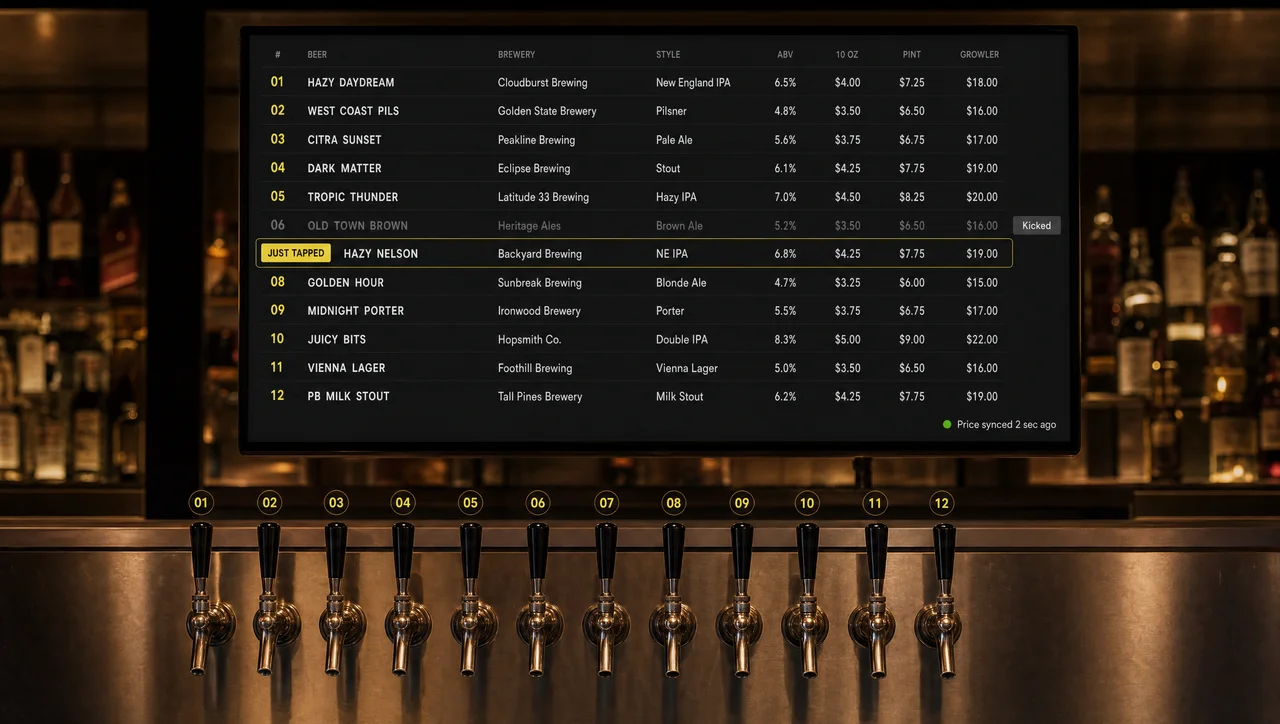This screenshot has width=1280, height=724.
Task: Click the $22.00 growler price
Action: click(x=982, y=340)
